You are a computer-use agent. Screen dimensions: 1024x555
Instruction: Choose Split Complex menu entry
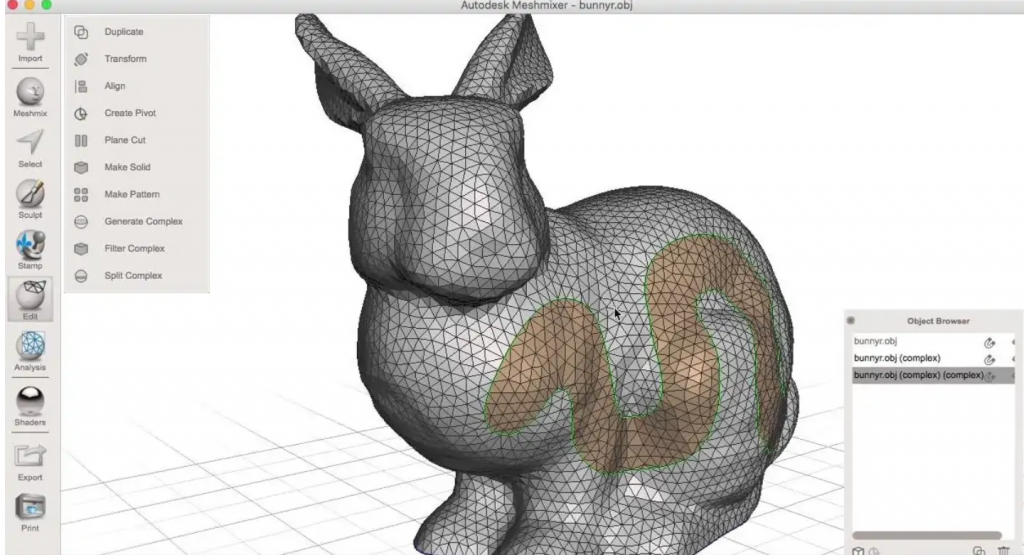pos(133,276)
